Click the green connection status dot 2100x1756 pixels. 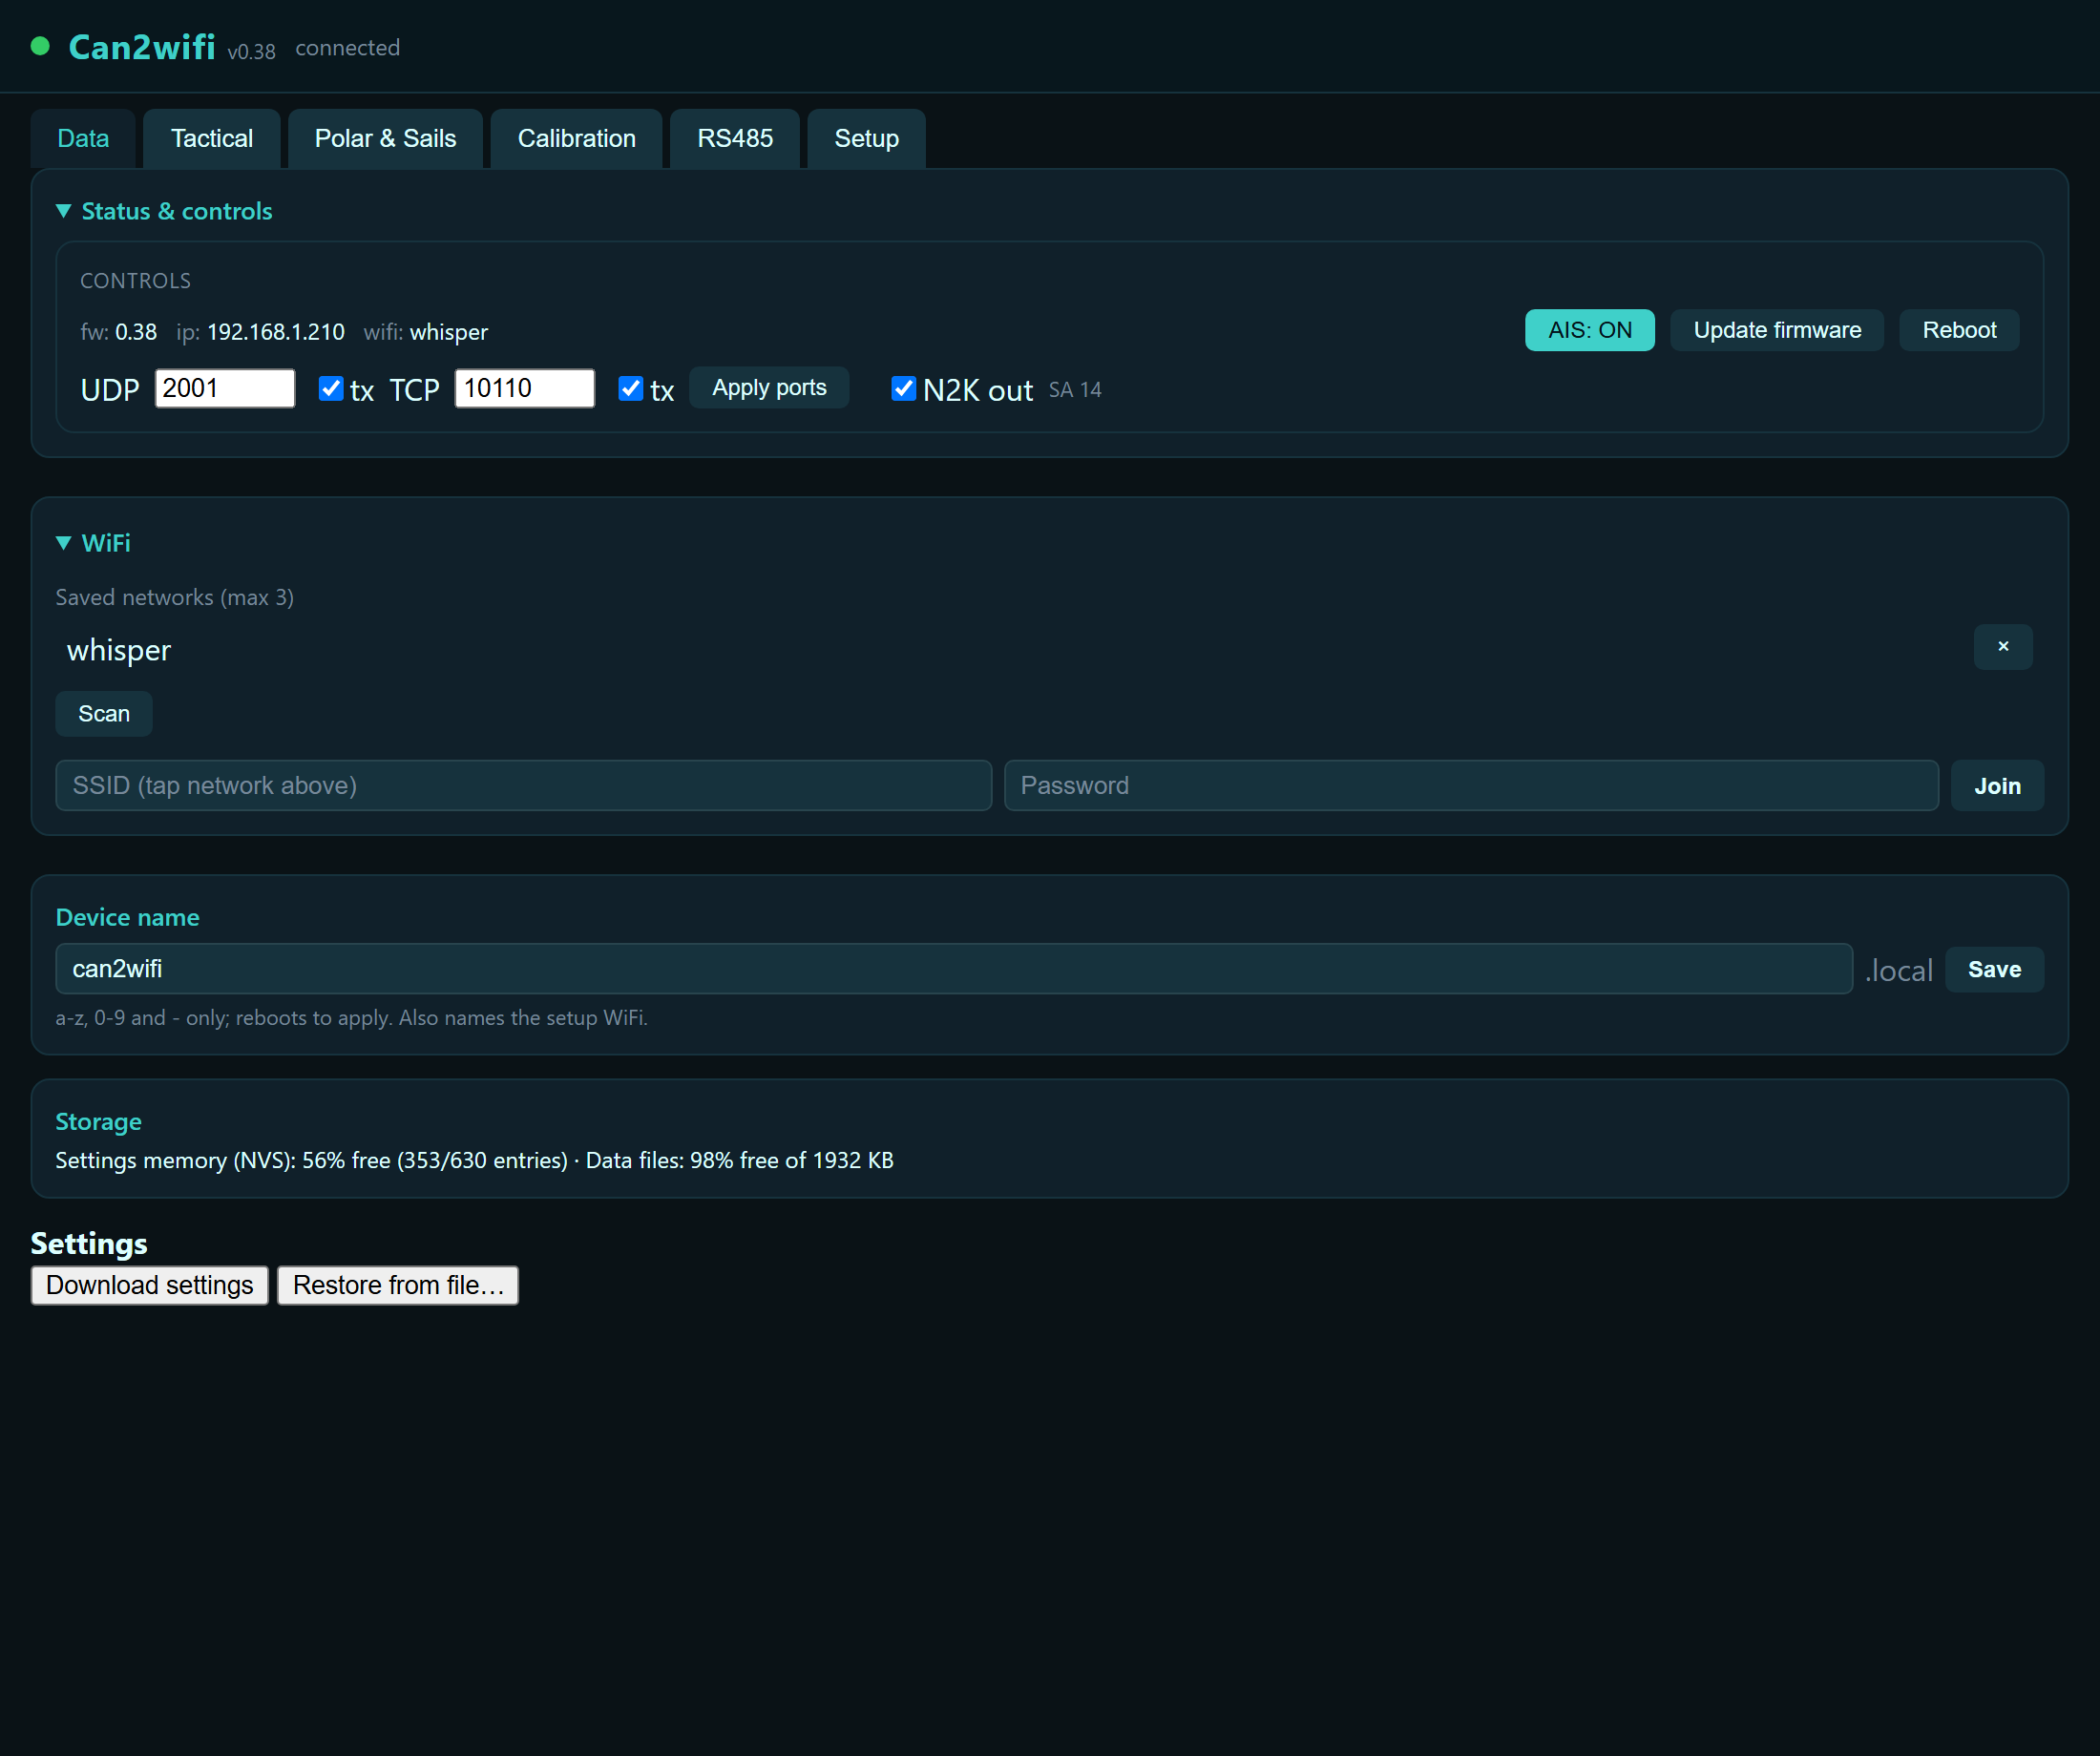[x=40, y=46]
